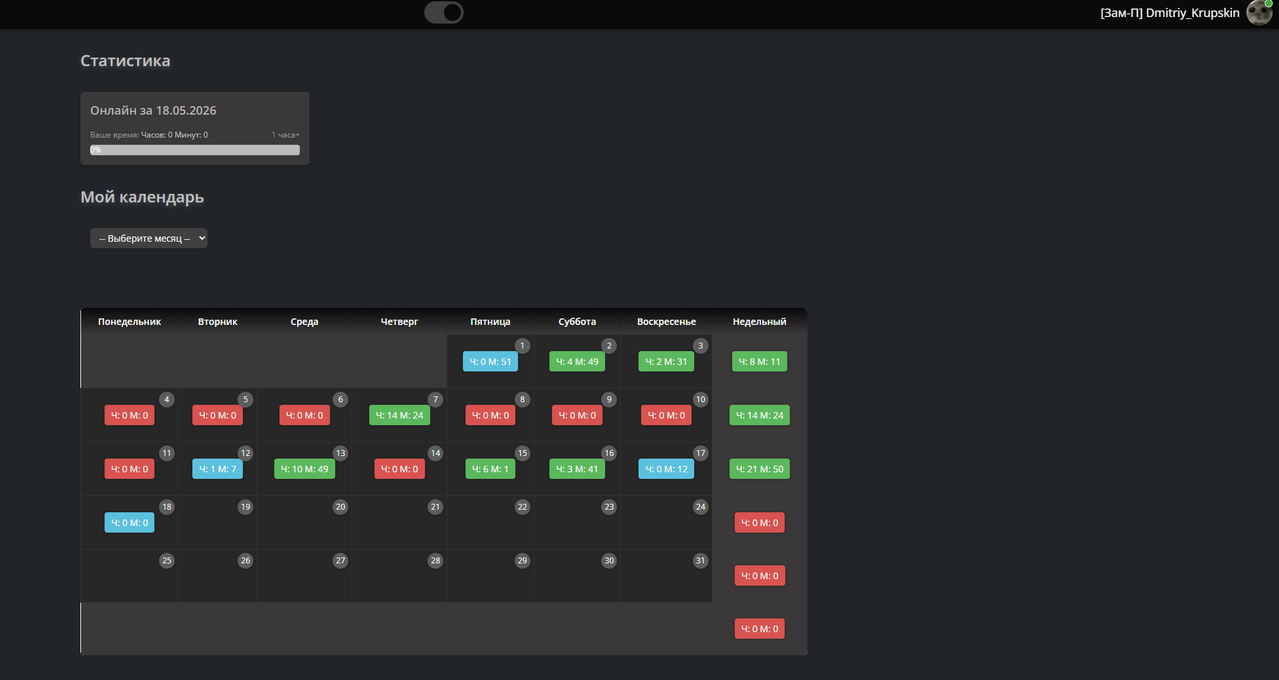Click weekly total 'Ч: 8 М: 11'

point(759,361)
